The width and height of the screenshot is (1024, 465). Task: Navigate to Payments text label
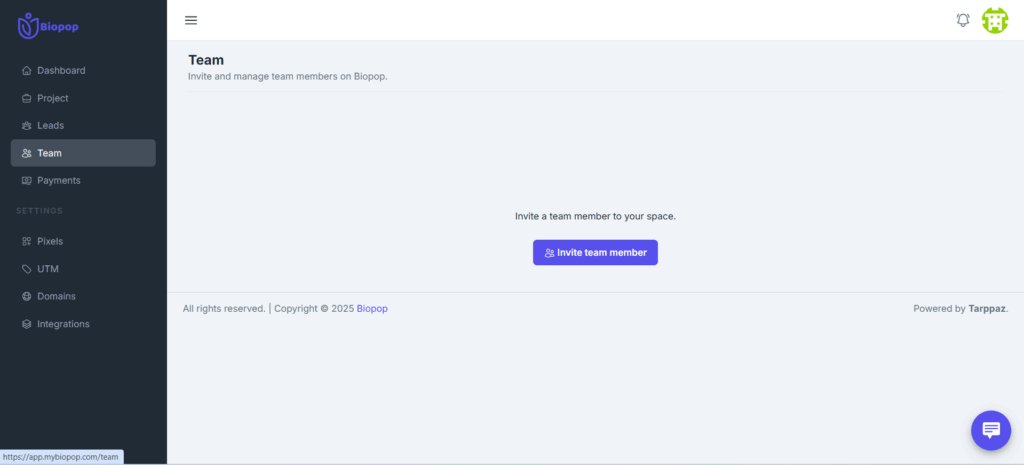[x=59, y=181]
